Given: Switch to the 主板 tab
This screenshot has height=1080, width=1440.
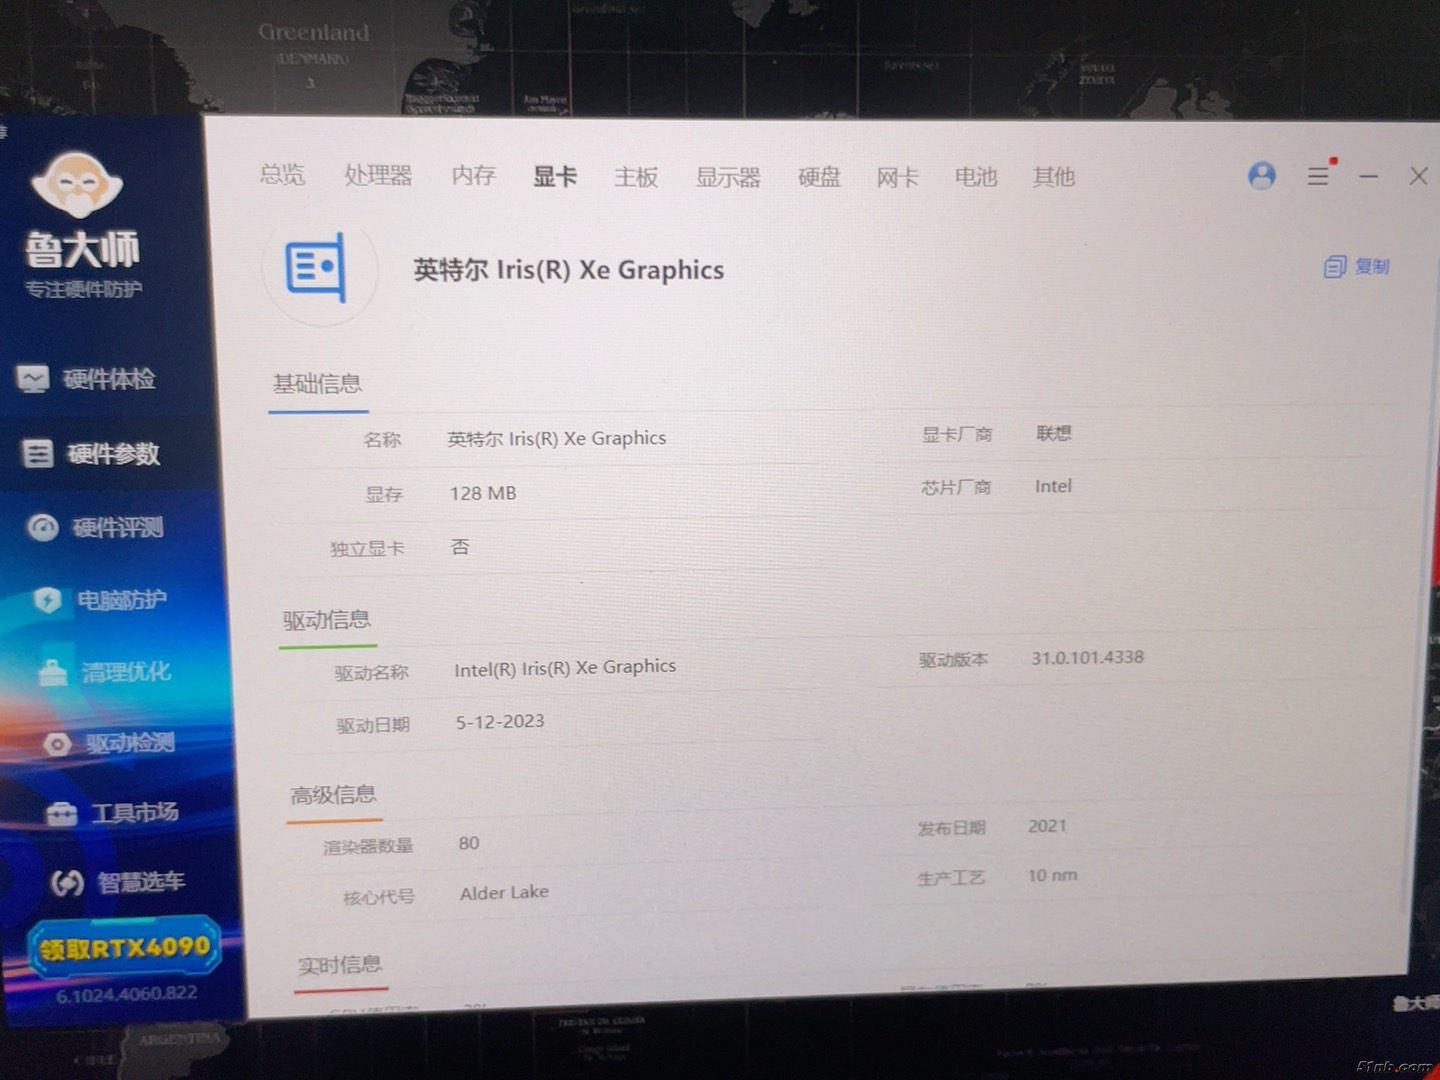Looking at the screenshot, I should [x=636, y=177].
